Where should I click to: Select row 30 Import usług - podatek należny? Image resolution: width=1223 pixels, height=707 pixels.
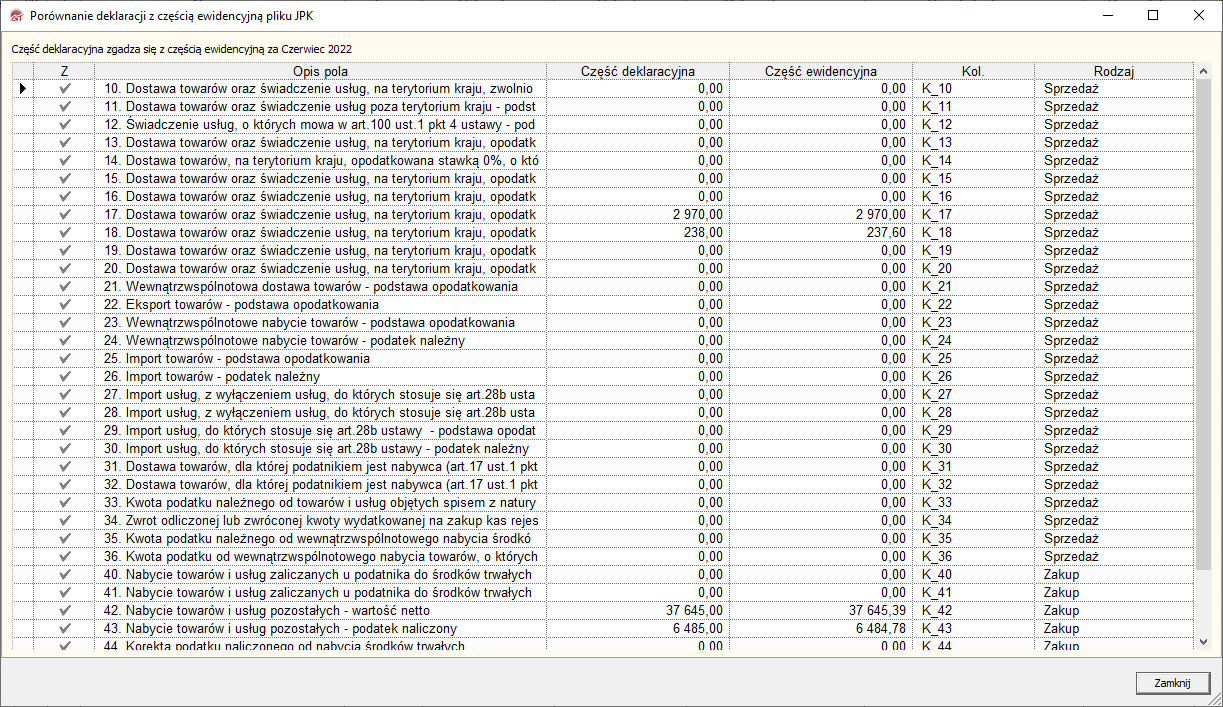pos(321,449)
